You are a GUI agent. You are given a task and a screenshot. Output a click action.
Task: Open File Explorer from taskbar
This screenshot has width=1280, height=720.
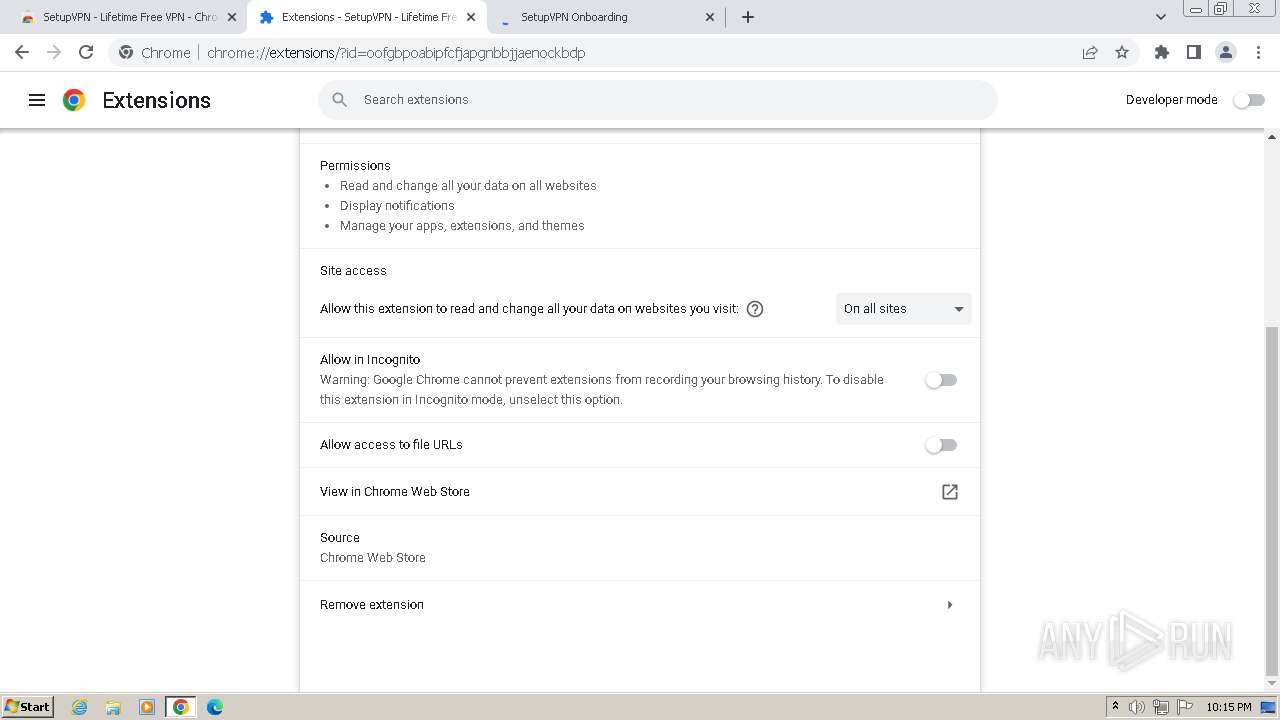(x=113, y=707)
